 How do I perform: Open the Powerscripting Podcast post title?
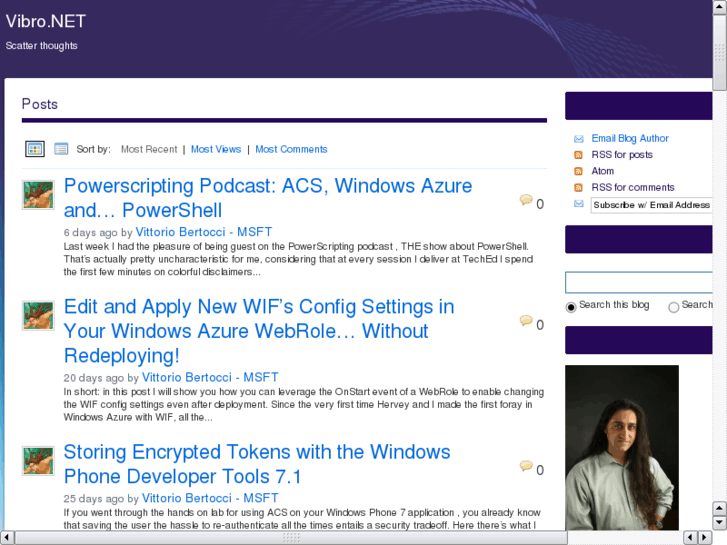[268, 198]
